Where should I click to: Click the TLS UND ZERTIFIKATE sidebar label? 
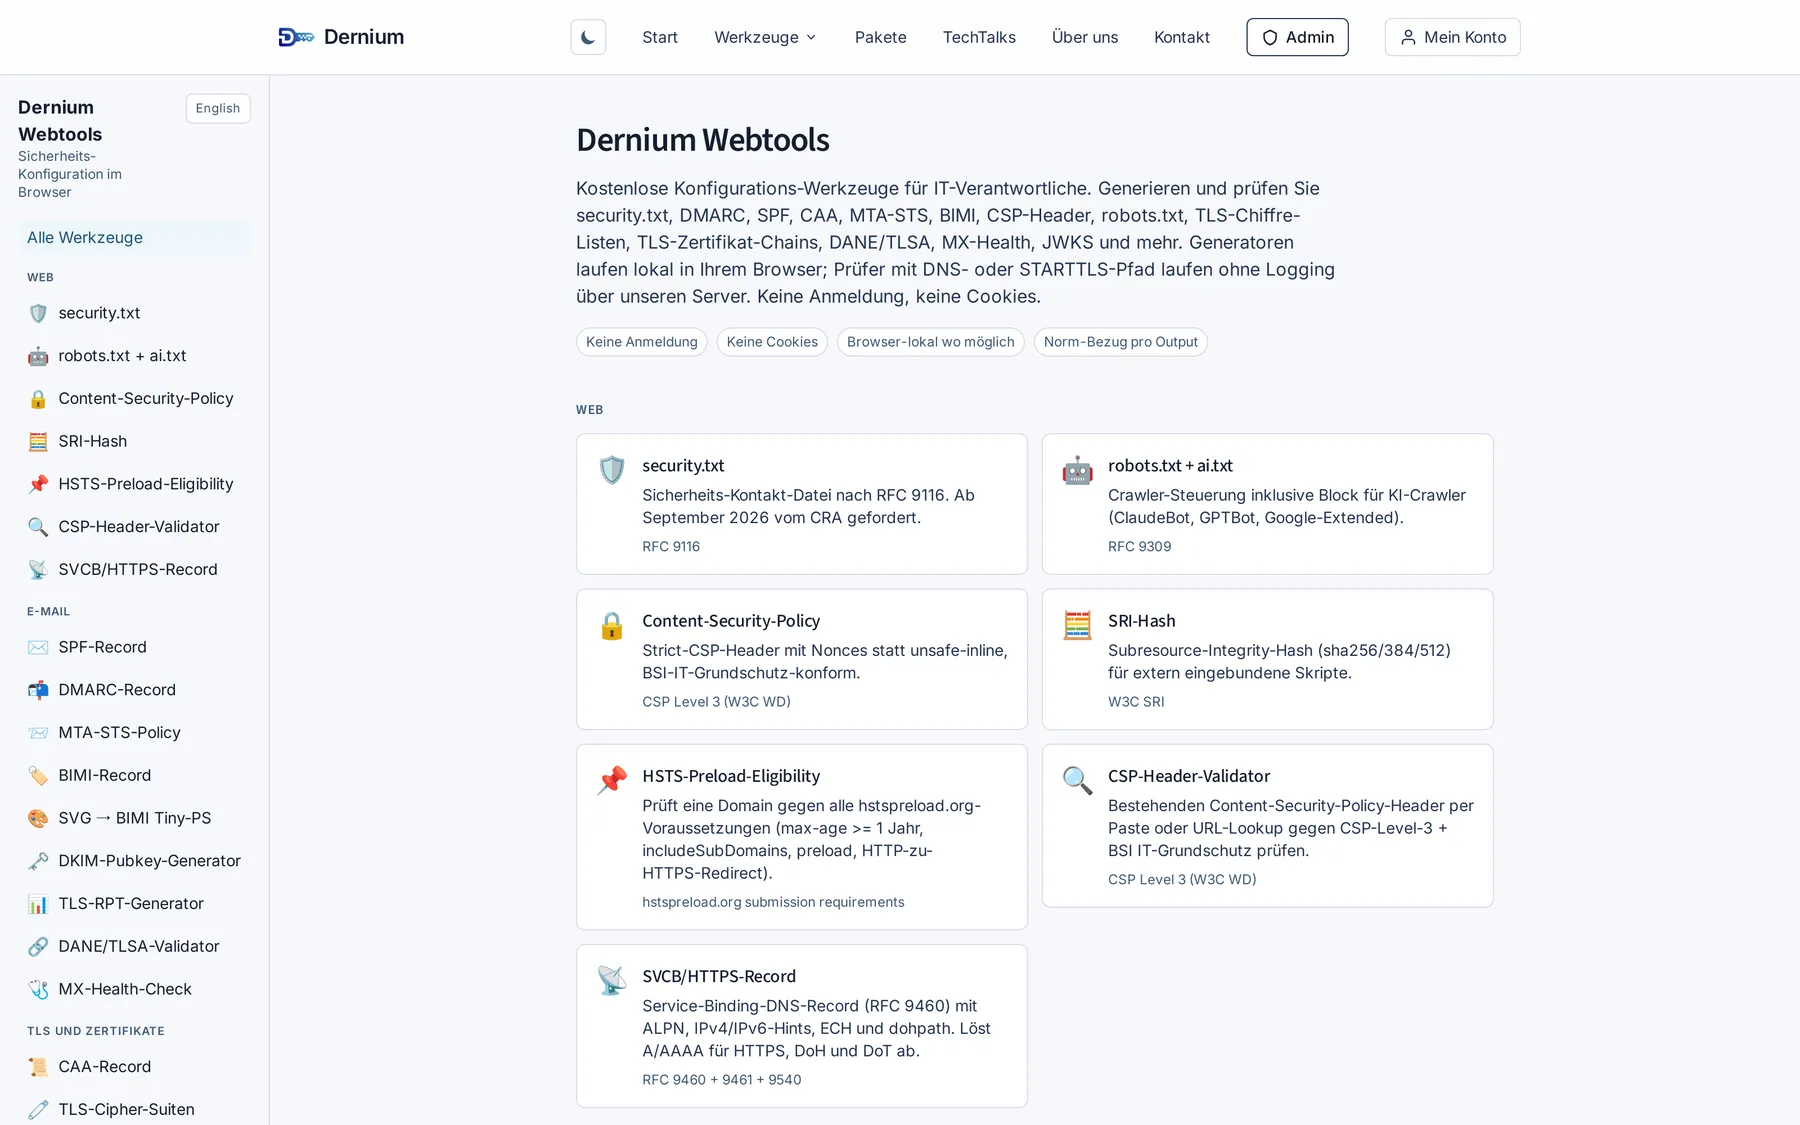96,1031
